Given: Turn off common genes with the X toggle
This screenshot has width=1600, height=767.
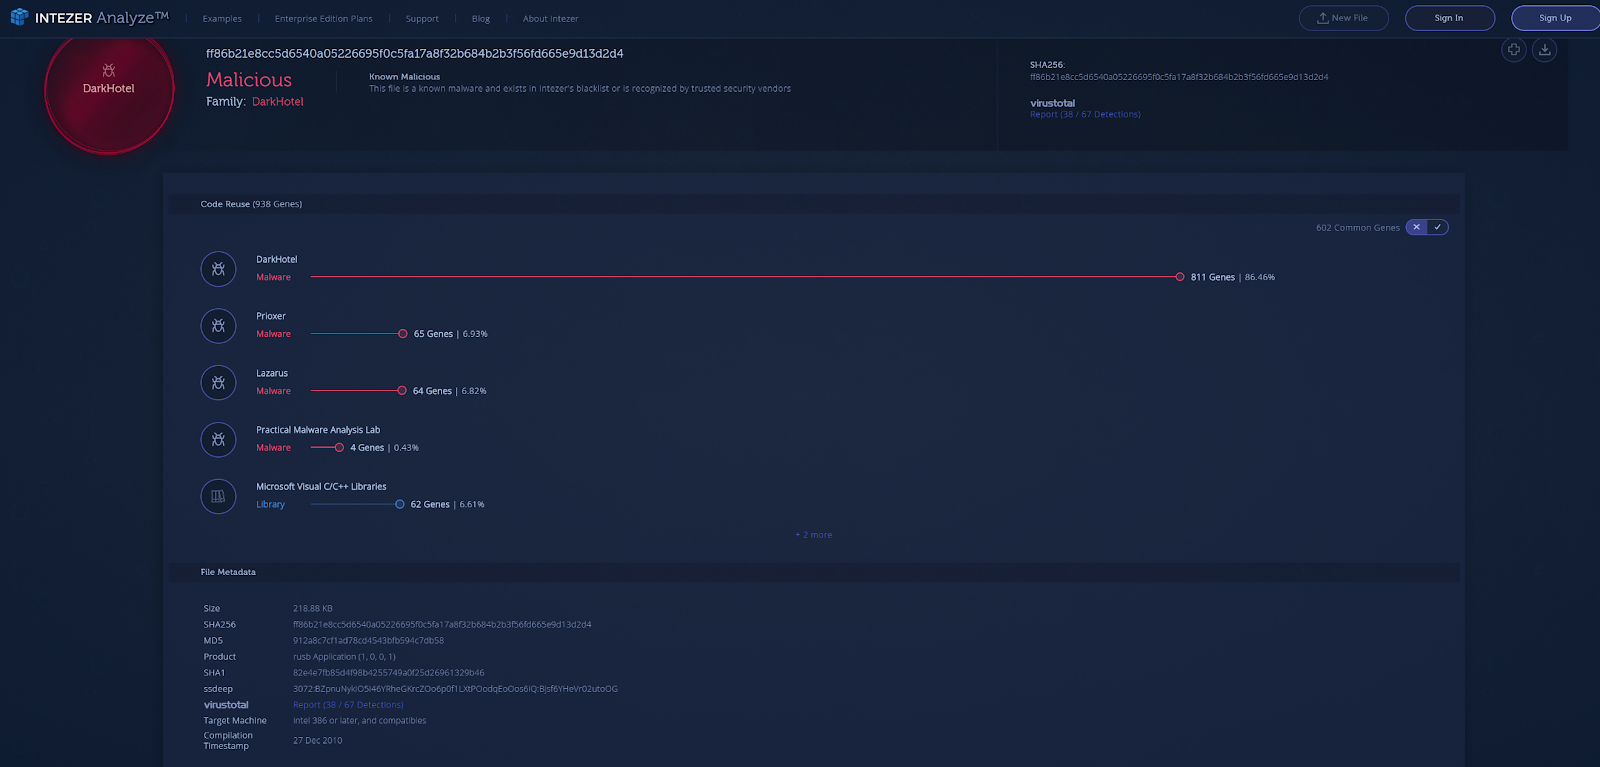Looking at the screenshot, I should [1416, 227].
